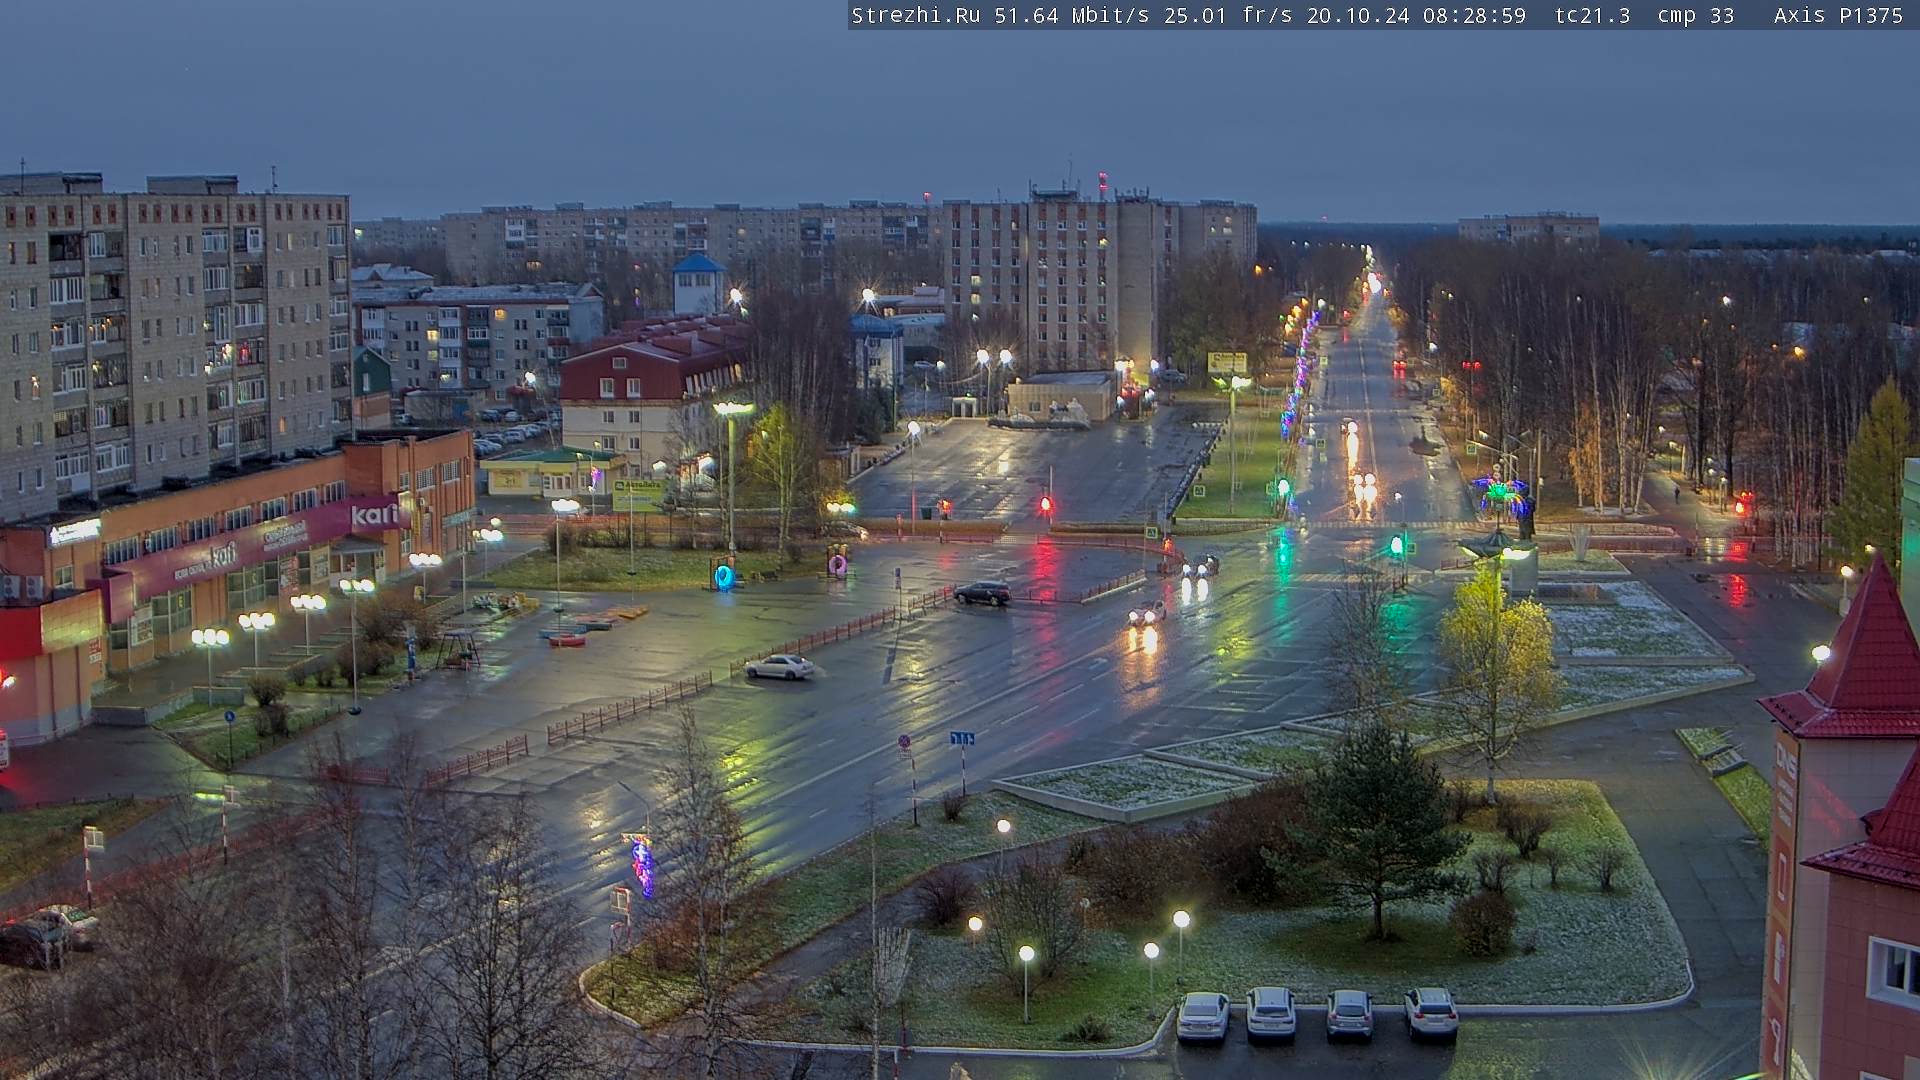Viewport: 1920px width, 1080px height.
Task: Click the timestamp 08:28:59
Action: point(1474,15)
